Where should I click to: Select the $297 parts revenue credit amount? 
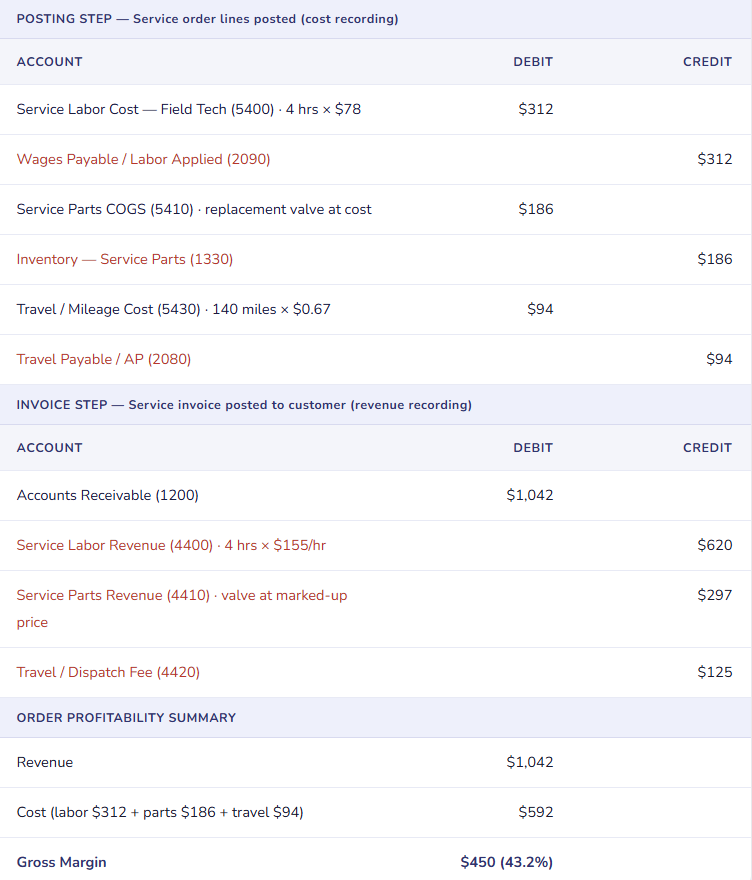click(714, 595)
